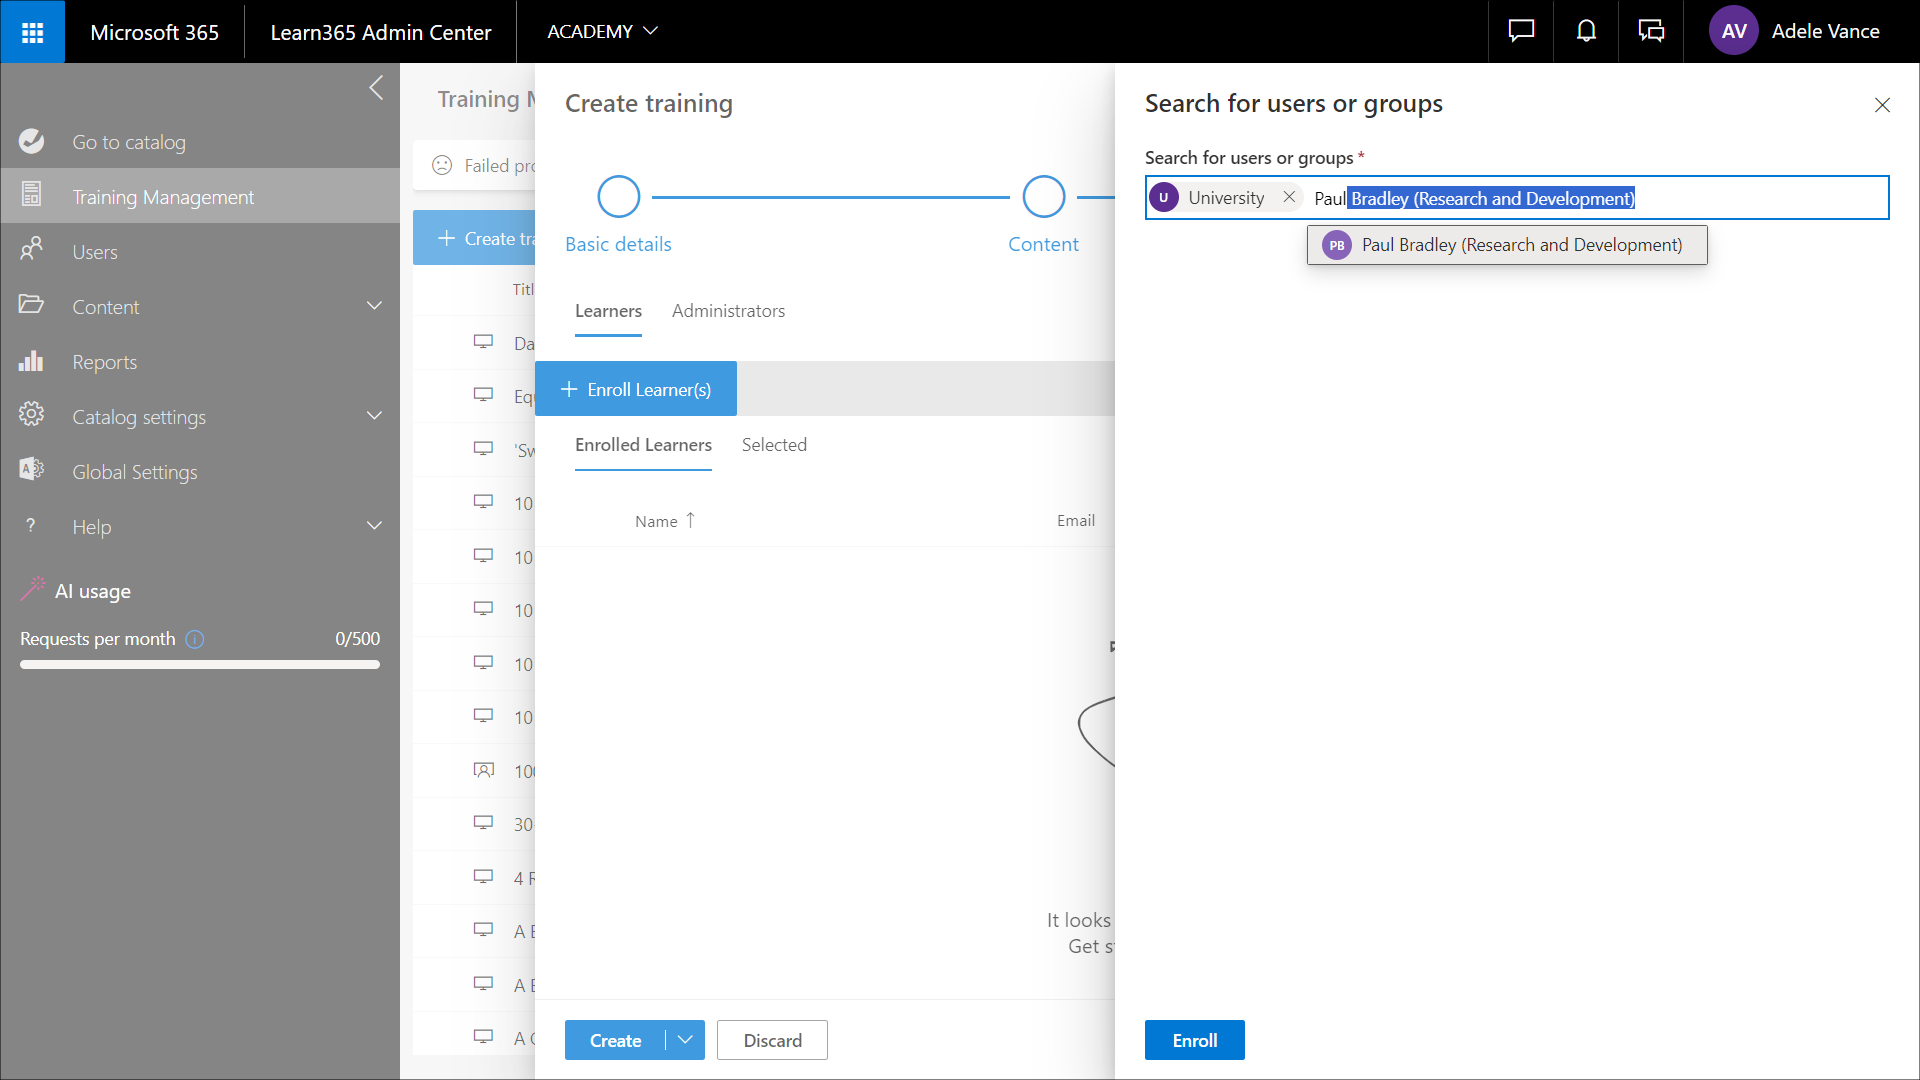Image resolution: width=1920 pixels, height=1080 pixels.
Task: Sort by the Name column header
Action: click(x=657, y=521)
